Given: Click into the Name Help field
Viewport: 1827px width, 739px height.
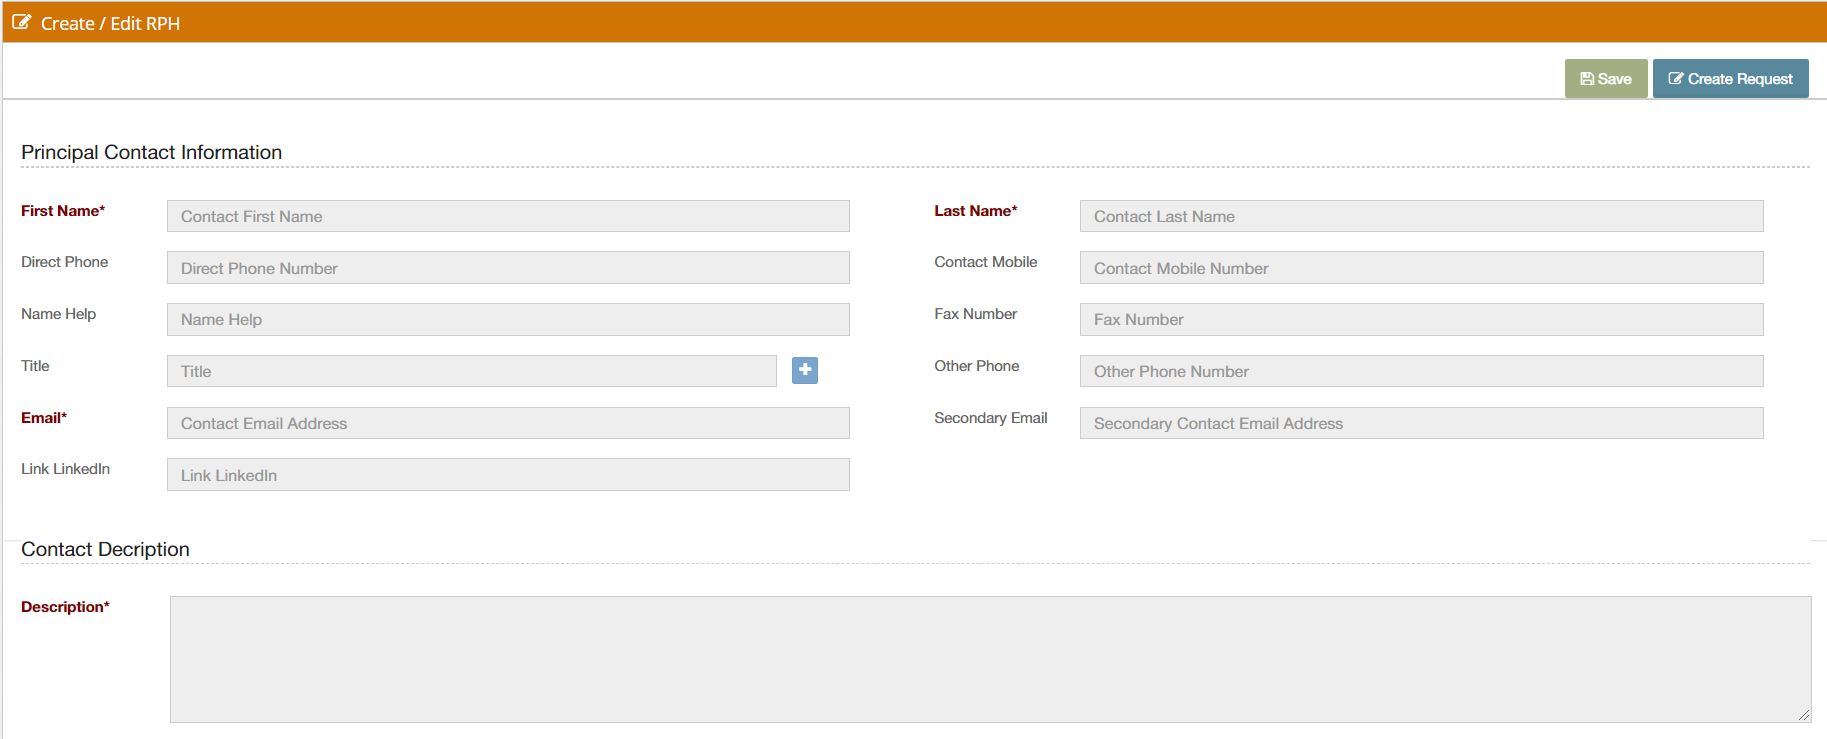Looking at the screenshot, I should click(508, 319).
